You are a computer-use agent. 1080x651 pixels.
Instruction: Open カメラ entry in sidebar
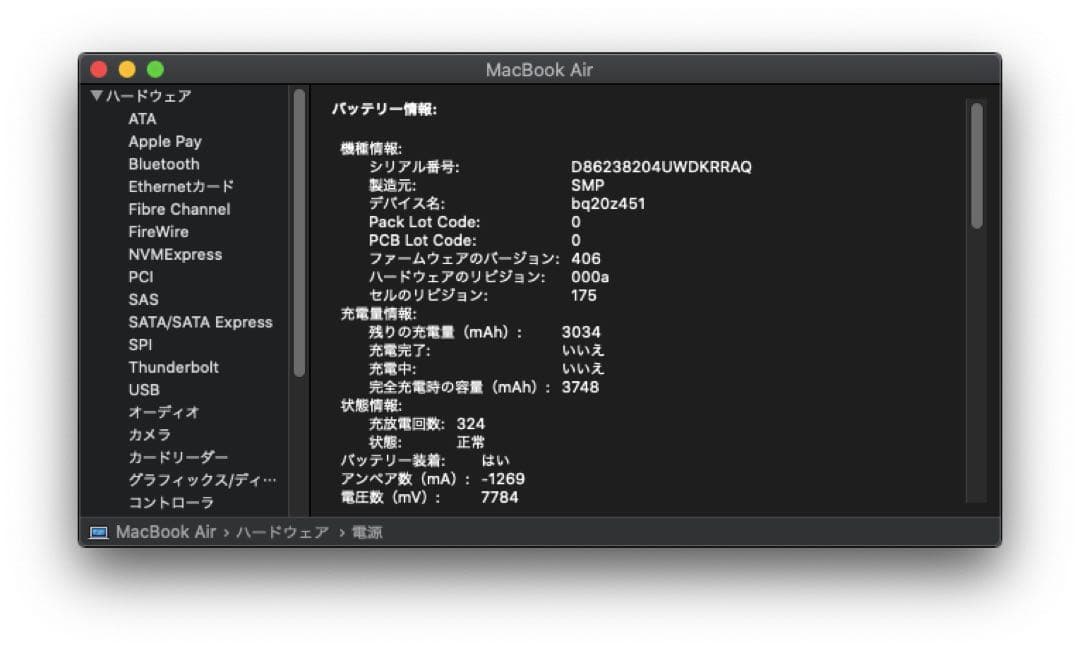click(149, 435)
